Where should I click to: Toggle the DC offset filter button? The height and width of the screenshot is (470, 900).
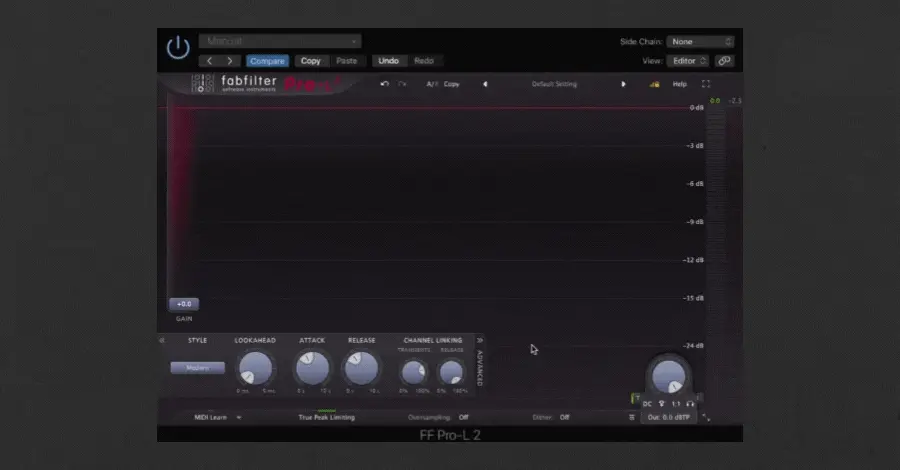(x=647, y=404)
